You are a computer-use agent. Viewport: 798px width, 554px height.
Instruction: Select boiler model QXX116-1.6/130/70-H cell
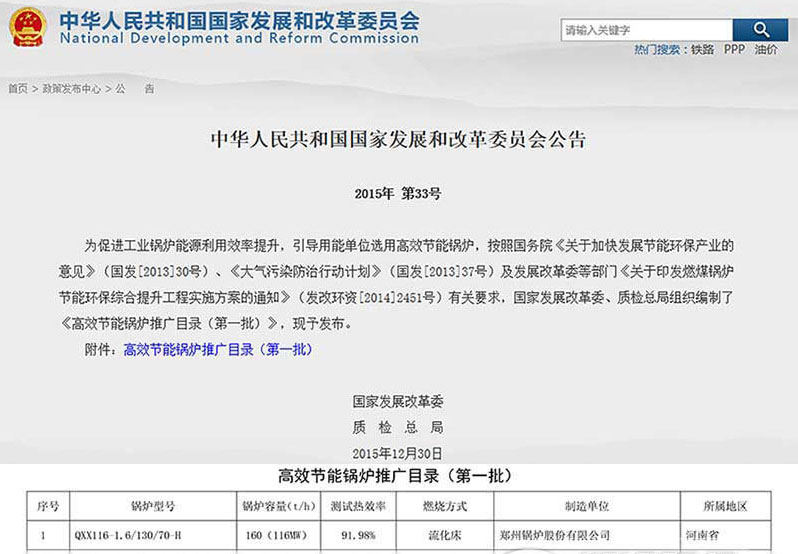click(131, 536)
